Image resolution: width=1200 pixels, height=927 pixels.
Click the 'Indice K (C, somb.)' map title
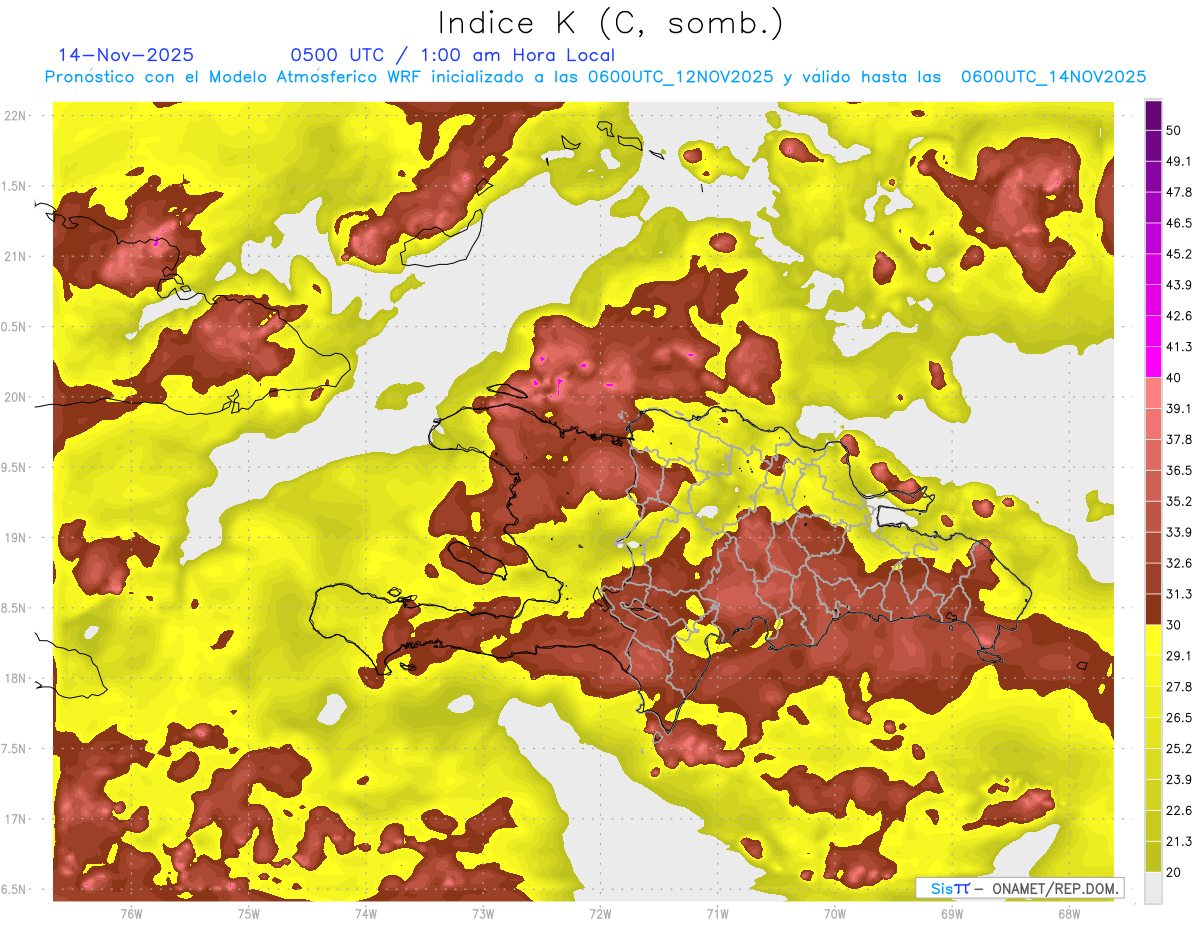click(610, 23)
